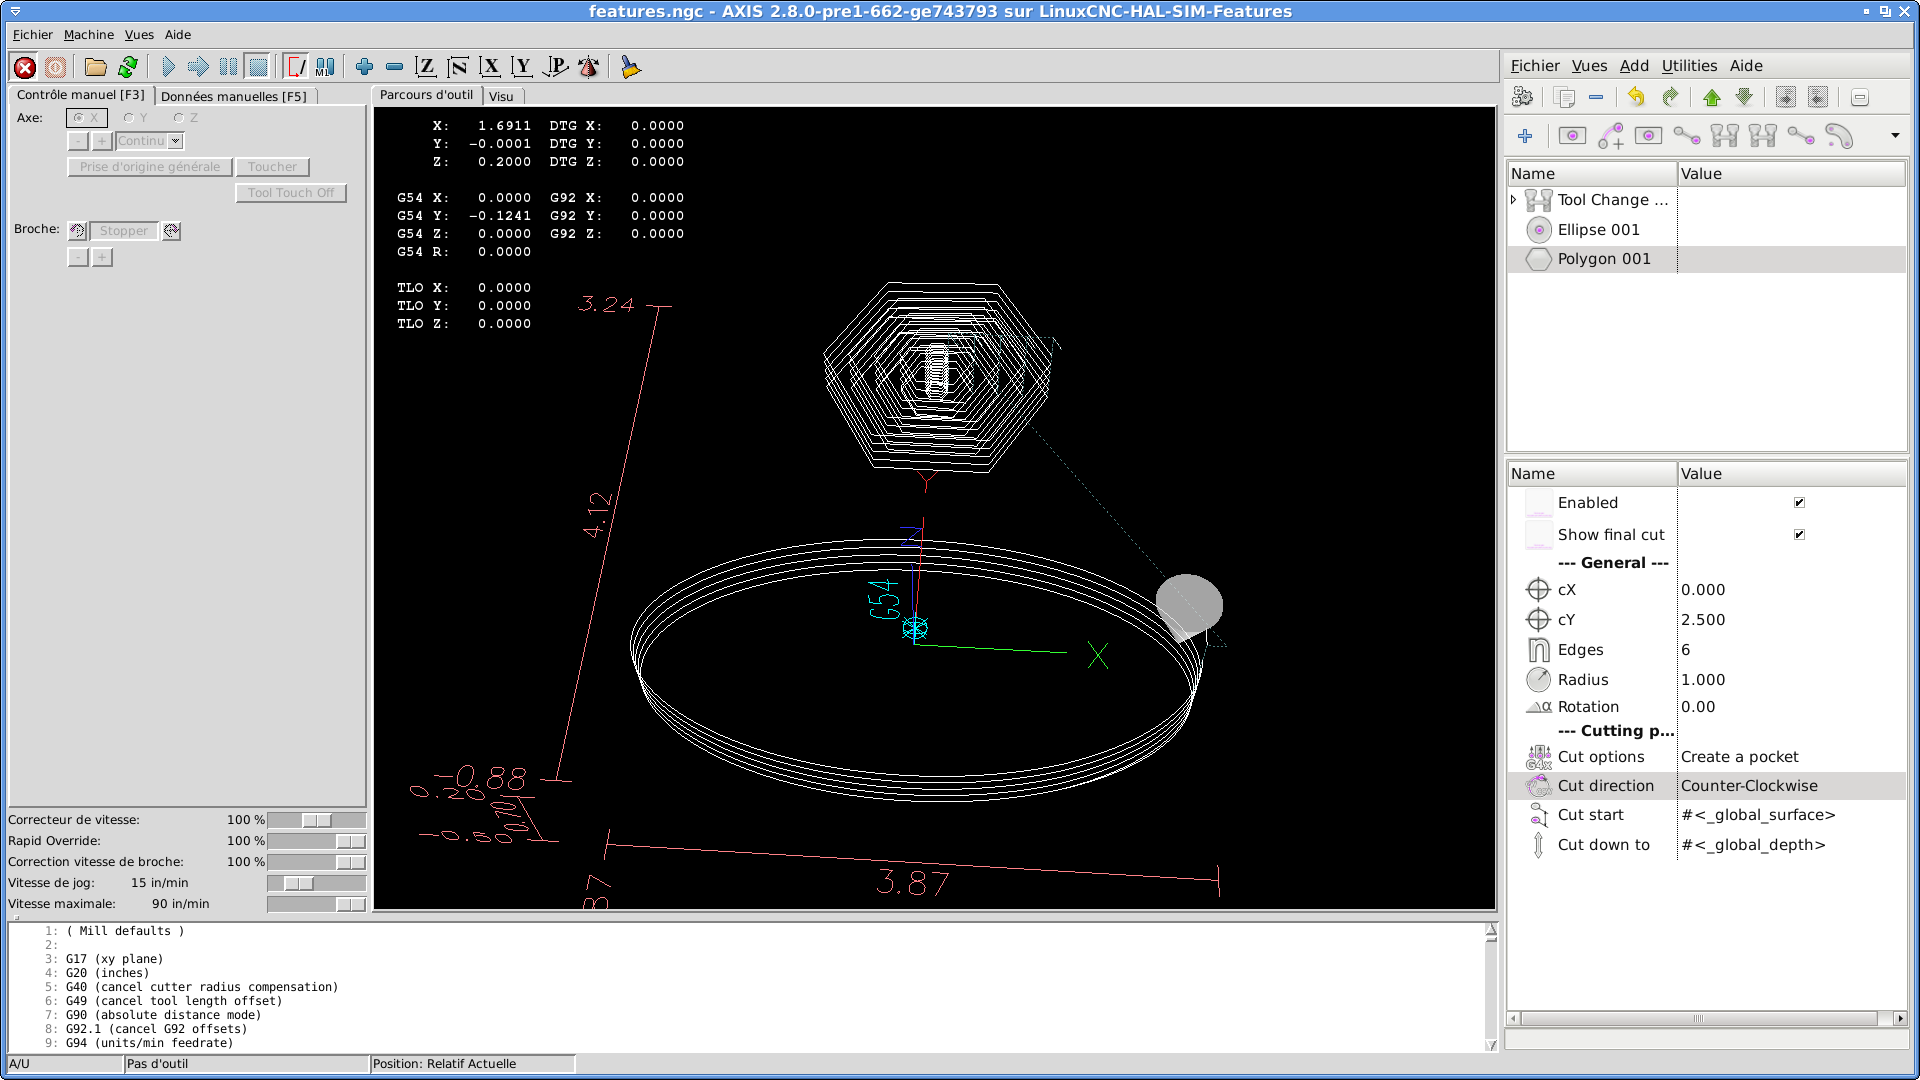This screenshot has width=1920, height=1080.
Task: Zoom in with the blue plus icon
Action: (364, 67)
